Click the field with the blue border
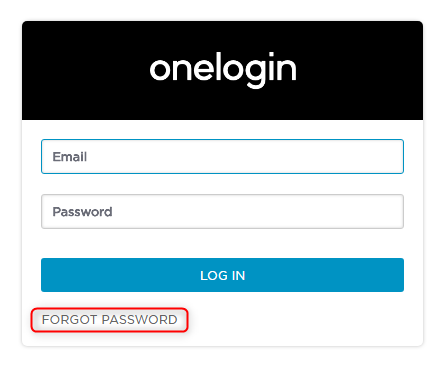Screen dimensions: 445x367 point(222,156)
